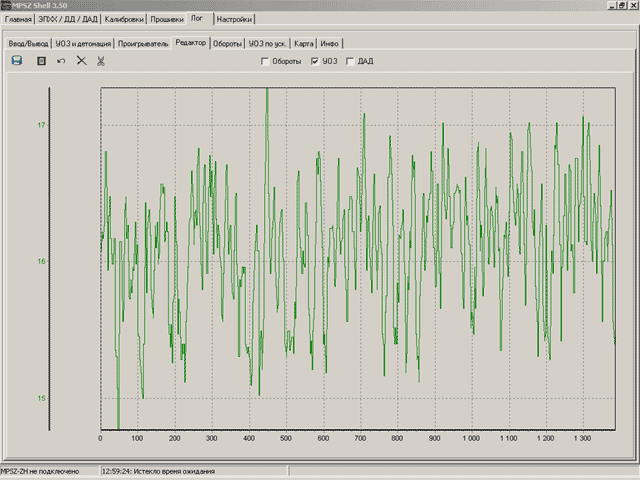Open the Главная tab

click(18, 19)
